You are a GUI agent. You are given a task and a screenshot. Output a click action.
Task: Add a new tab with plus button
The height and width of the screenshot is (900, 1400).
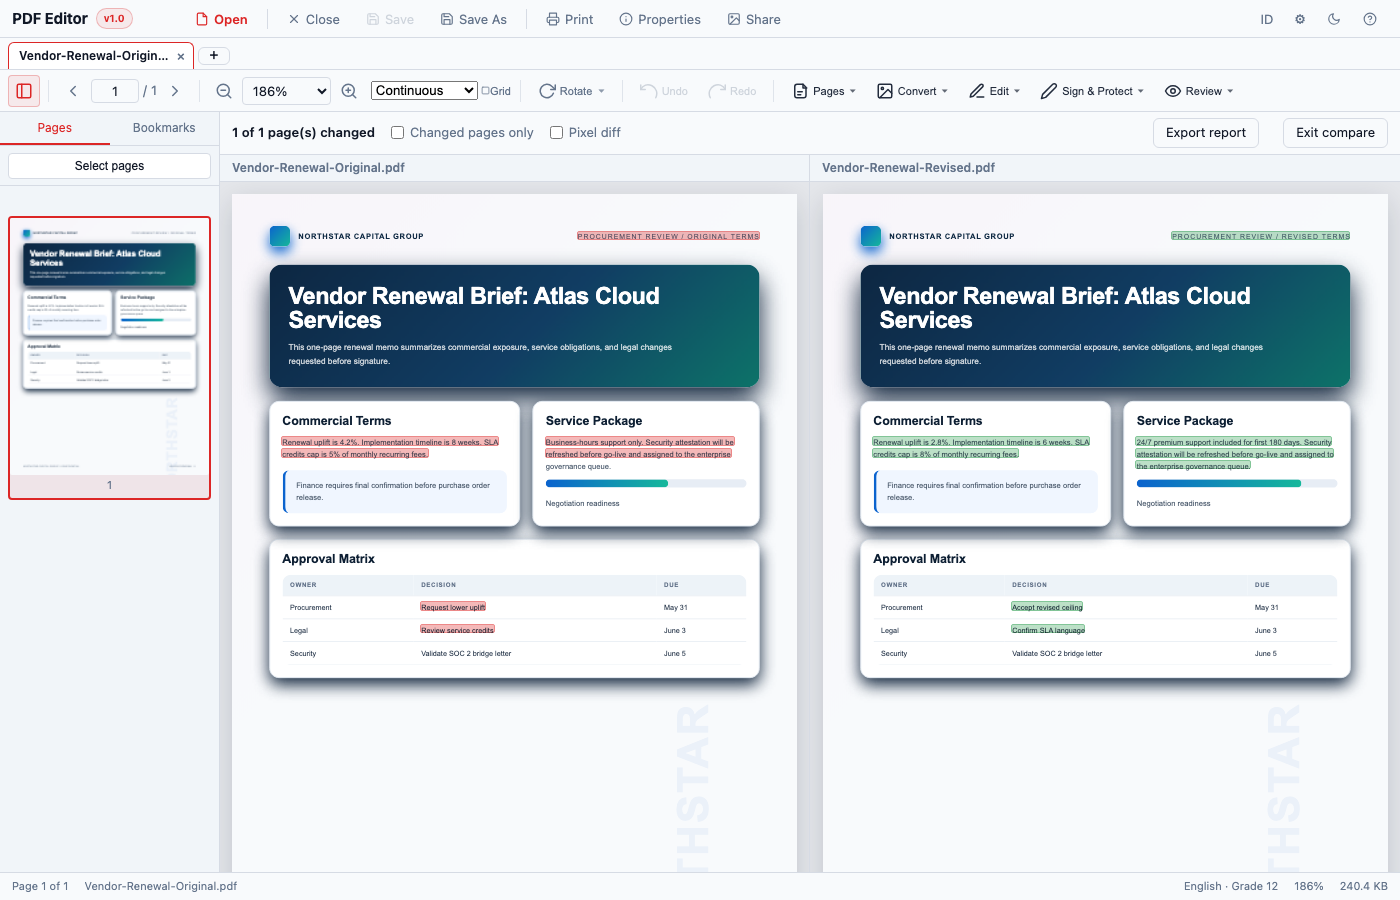214,55
